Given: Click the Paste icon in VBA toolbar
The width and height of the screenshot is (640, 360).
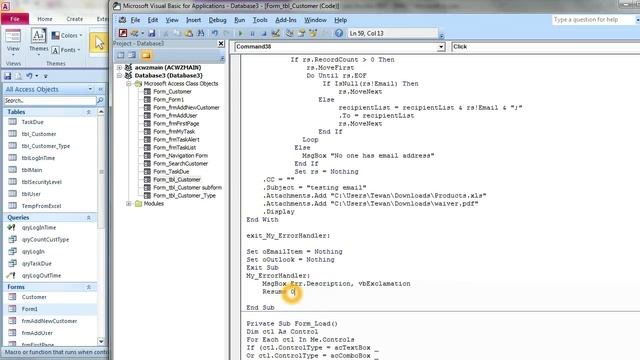Looking at the screenshot, I should pos(189,33).
